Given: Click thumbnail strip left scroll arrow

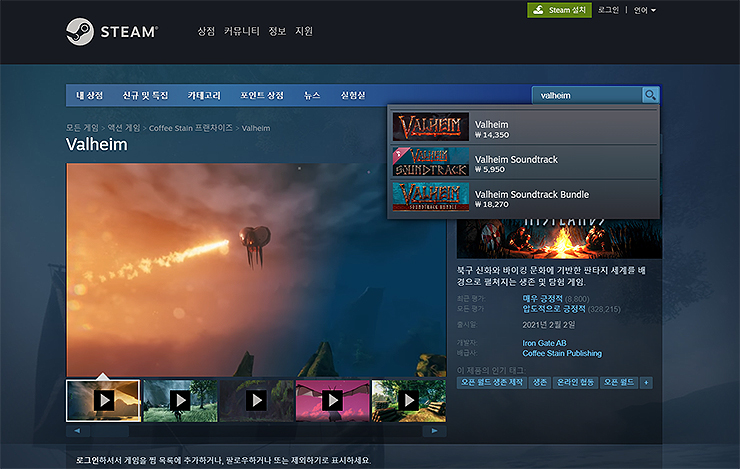Looking at the screenshot, I should 77,431.
